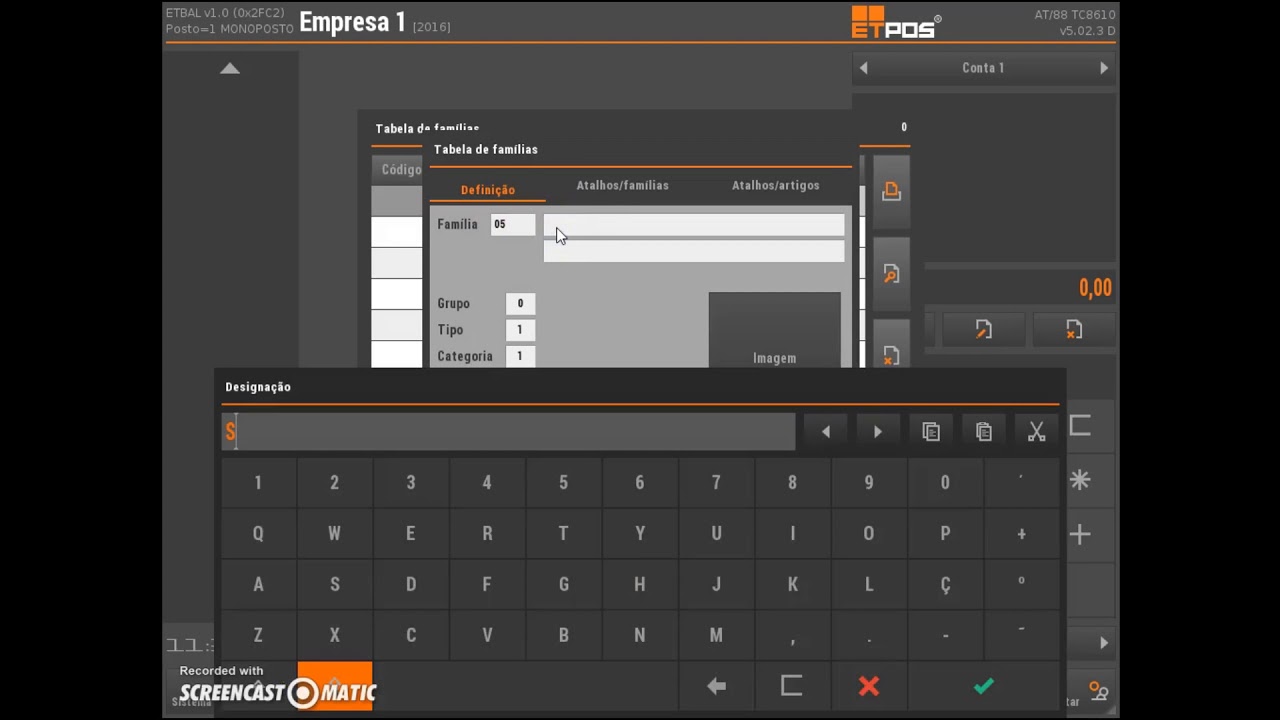Go to next account after Conta 1
Viewport: 1280px width, 720px height.
1104,68
